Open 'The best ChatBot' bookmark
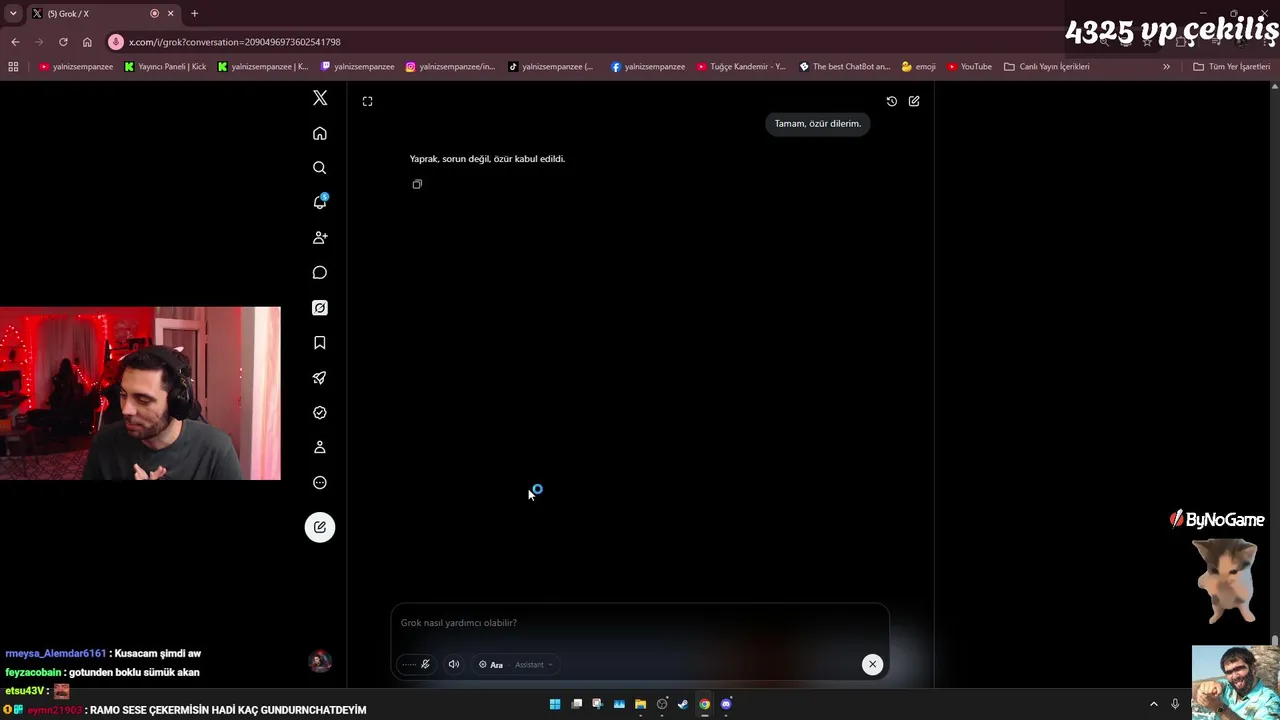This screenshot has height=720, width=1280. tap(845, 67)
